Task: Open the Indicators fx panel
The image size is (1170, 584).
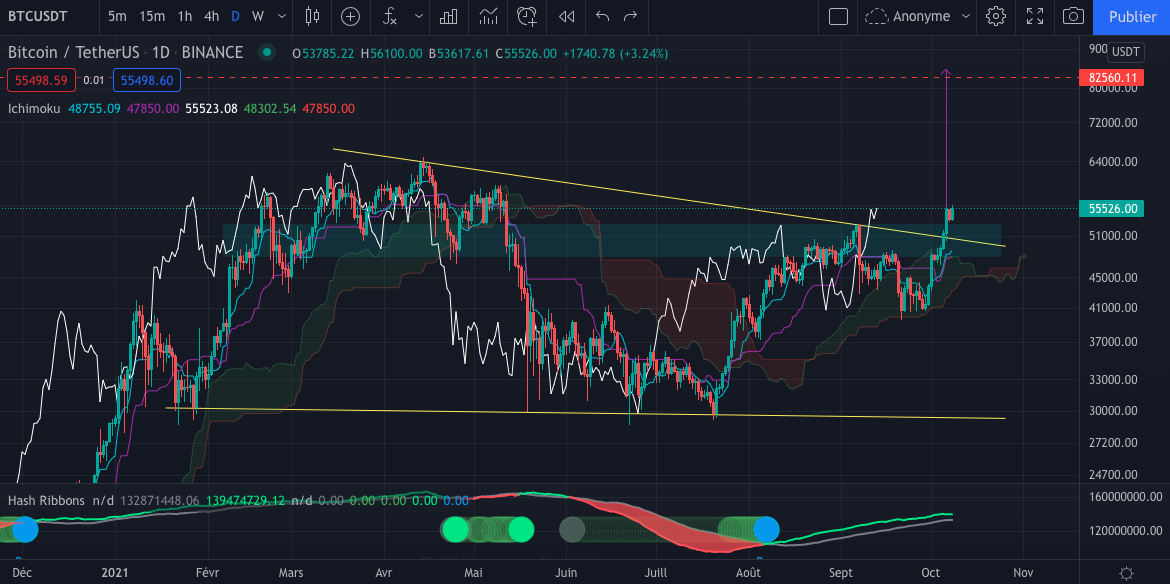Action: 389,17
